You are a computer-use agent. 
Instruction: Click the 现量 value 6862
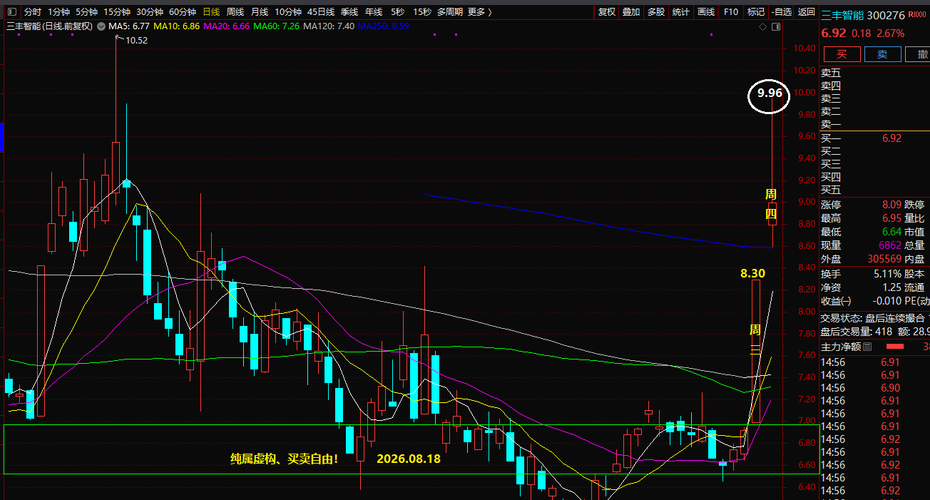pos(890,246)
